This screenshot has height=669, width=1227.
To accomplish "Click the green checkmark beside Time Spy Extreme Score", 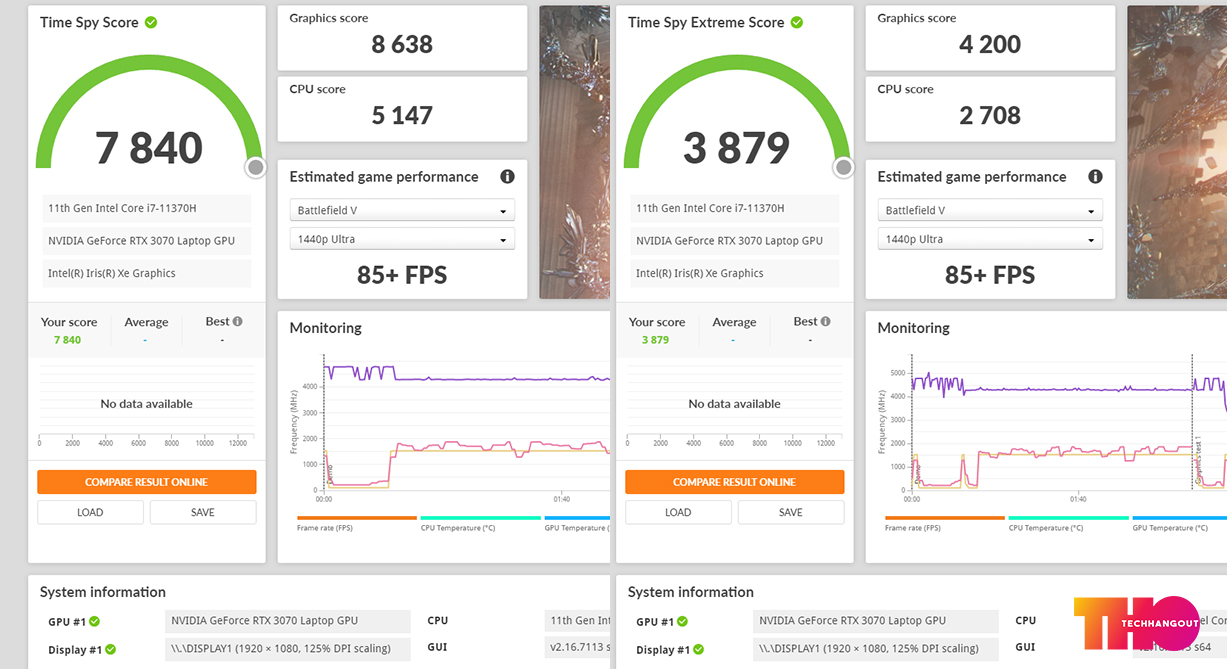I will coord(797,22).
